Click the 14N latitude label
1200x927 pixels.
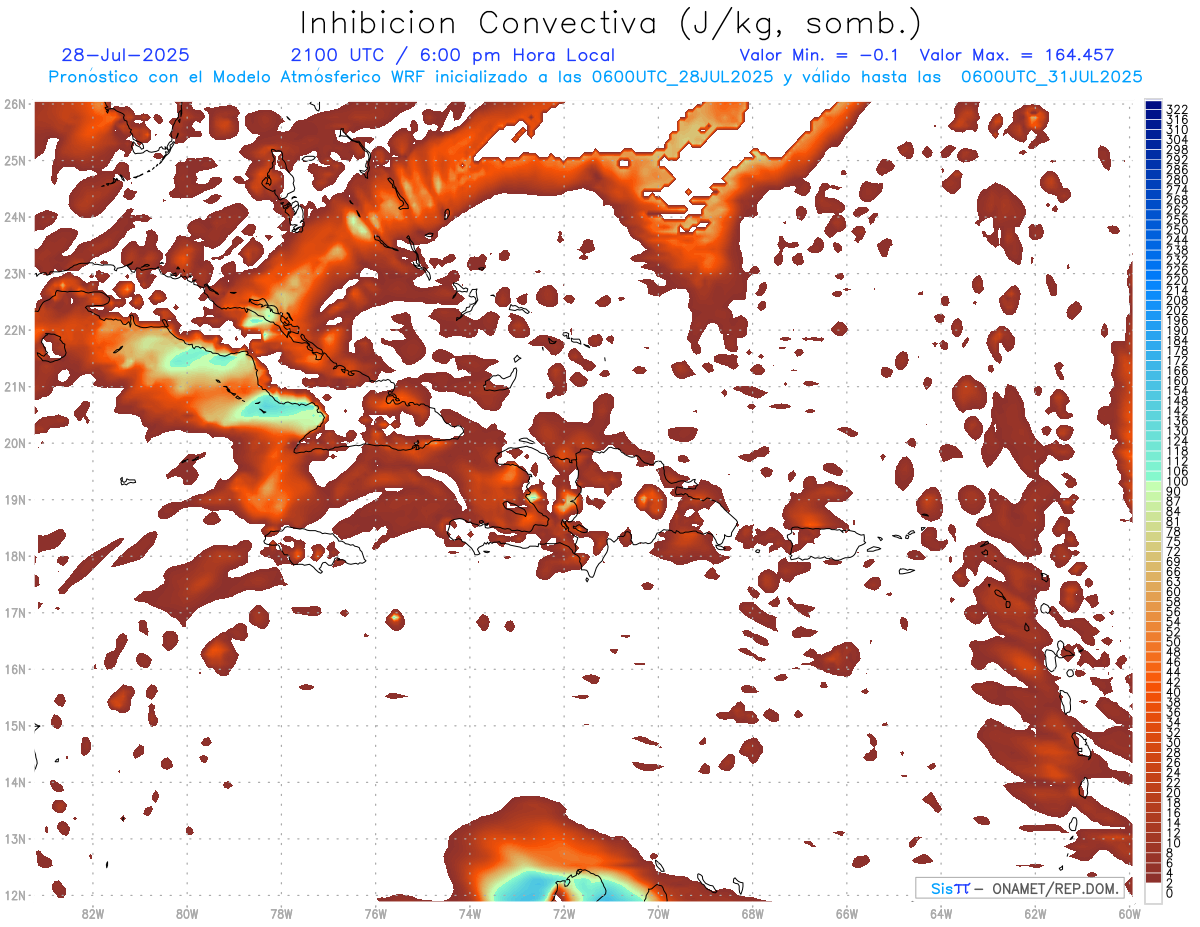click(x=15, y=782)
